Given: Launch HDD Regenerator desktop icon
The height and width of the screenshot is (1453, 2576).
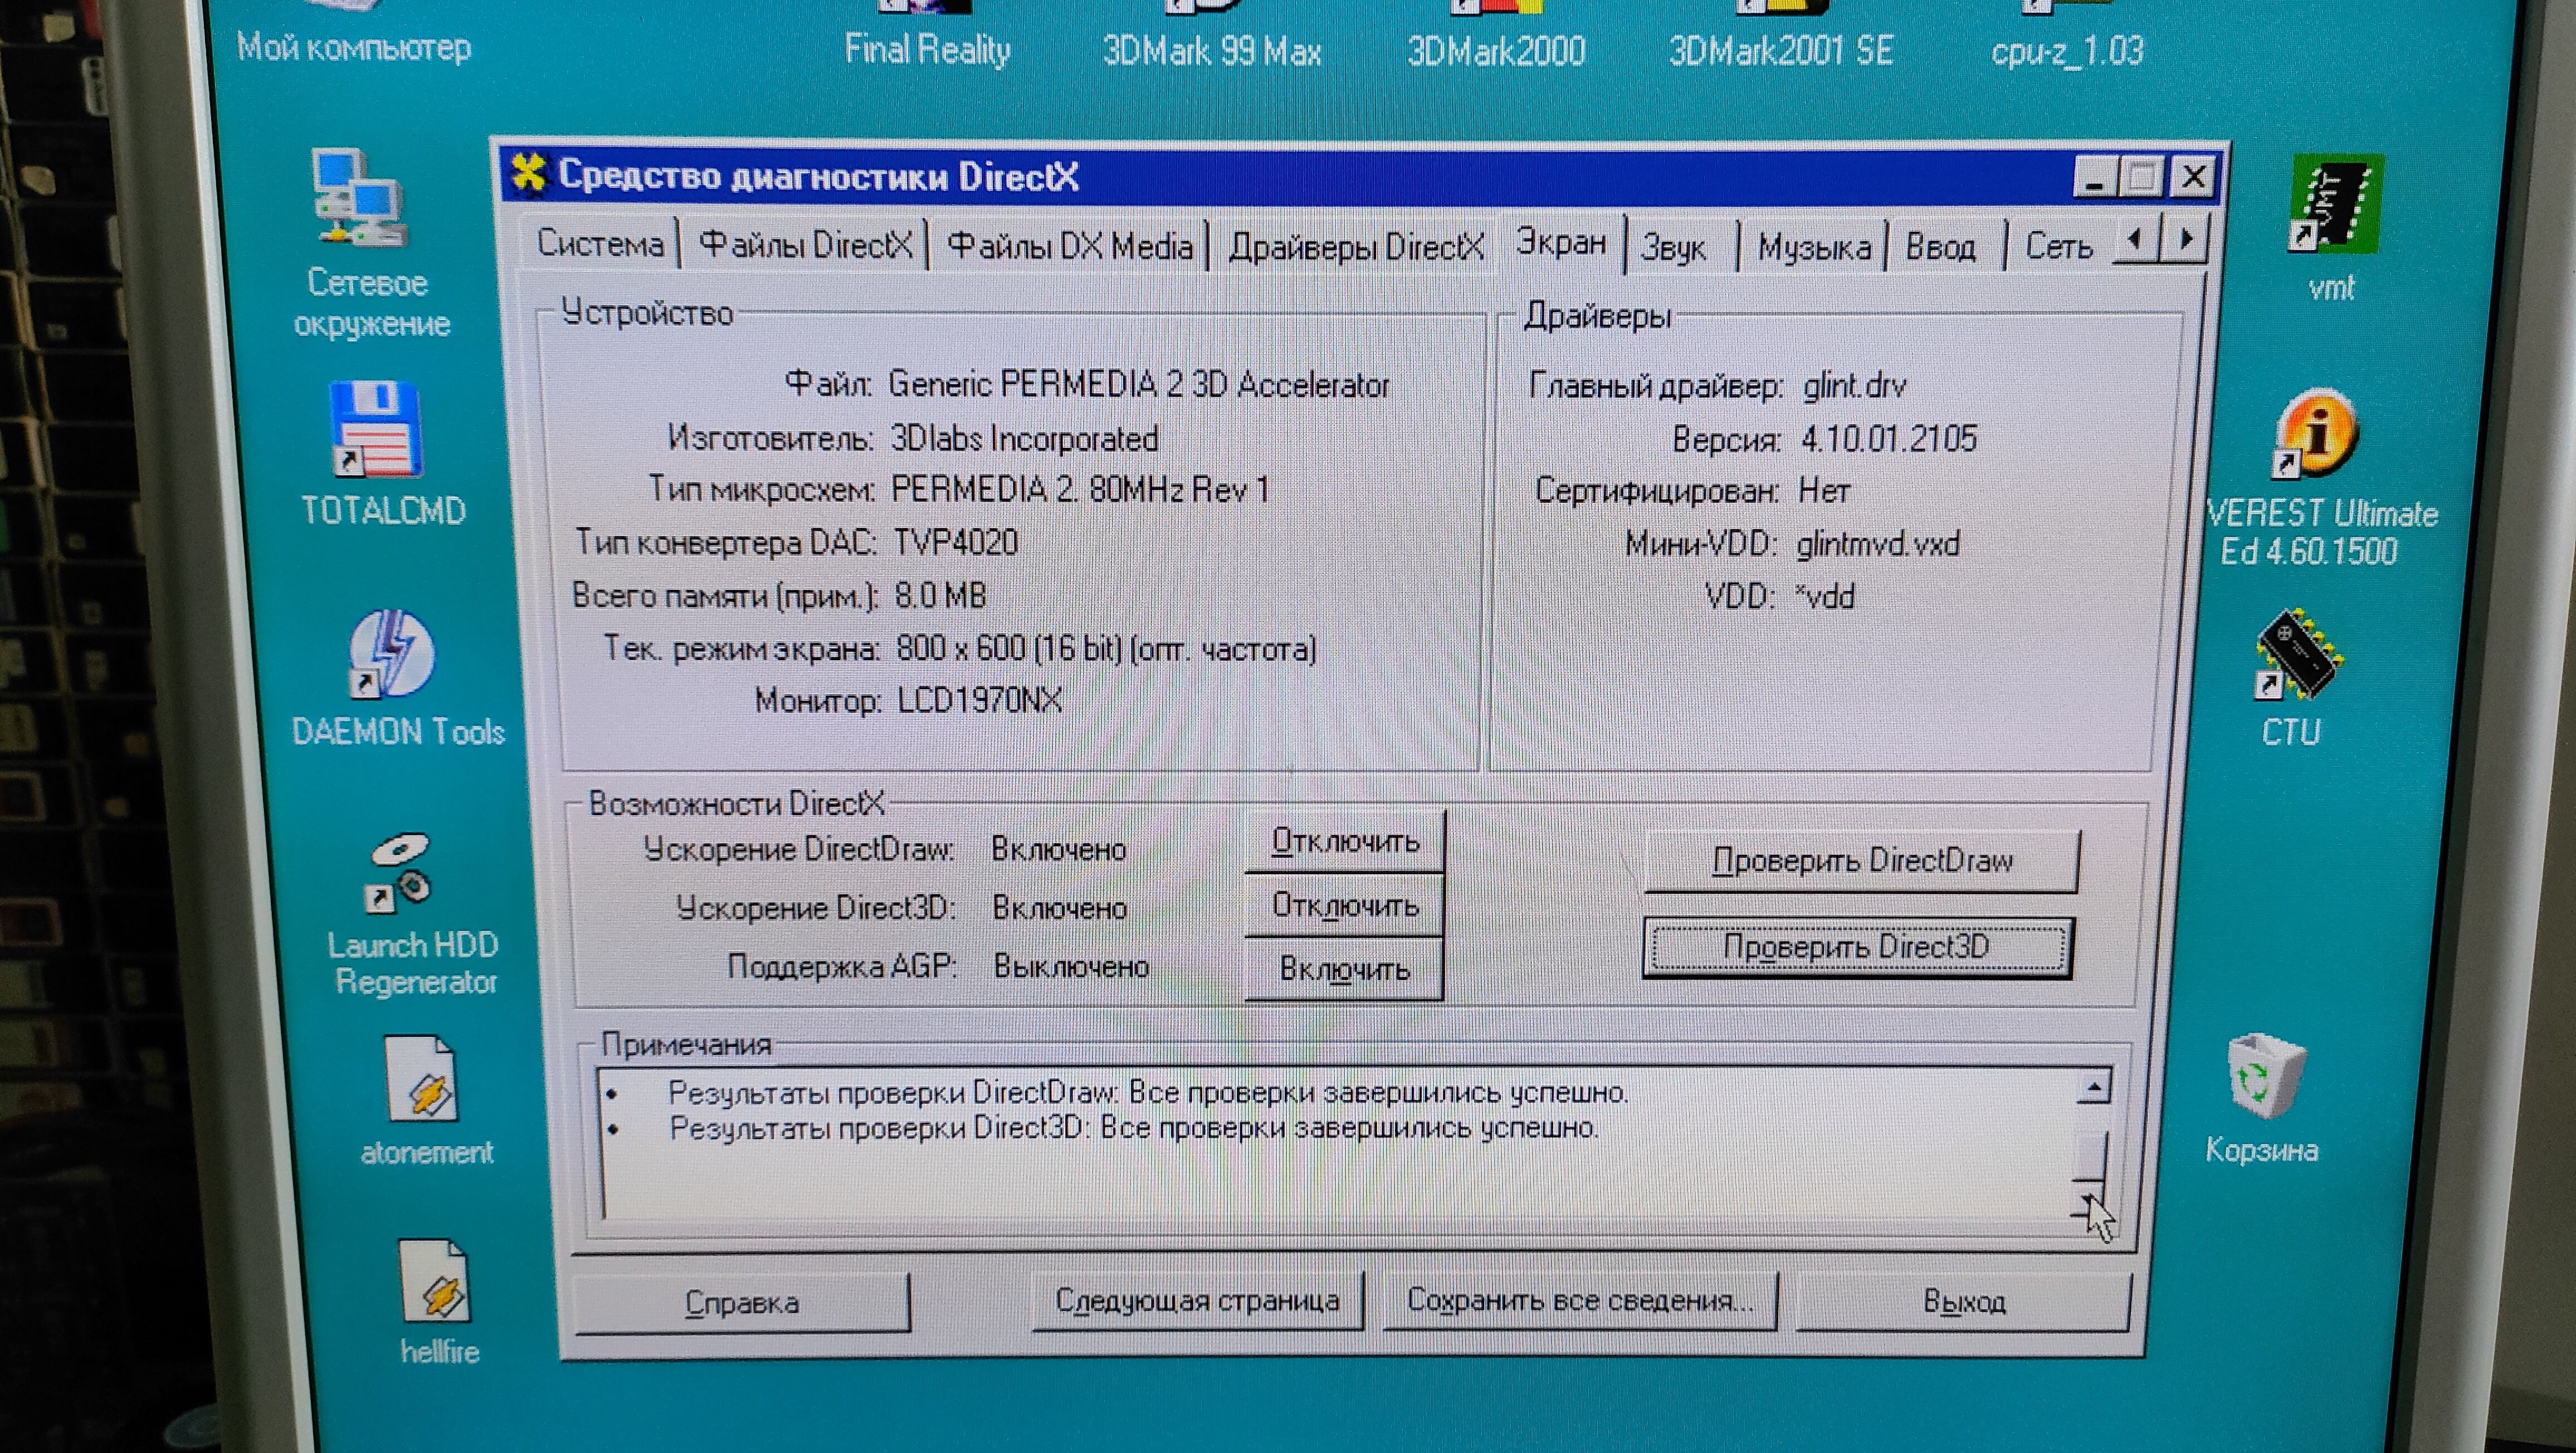Looking at the screenshot, I should [400, 875].
